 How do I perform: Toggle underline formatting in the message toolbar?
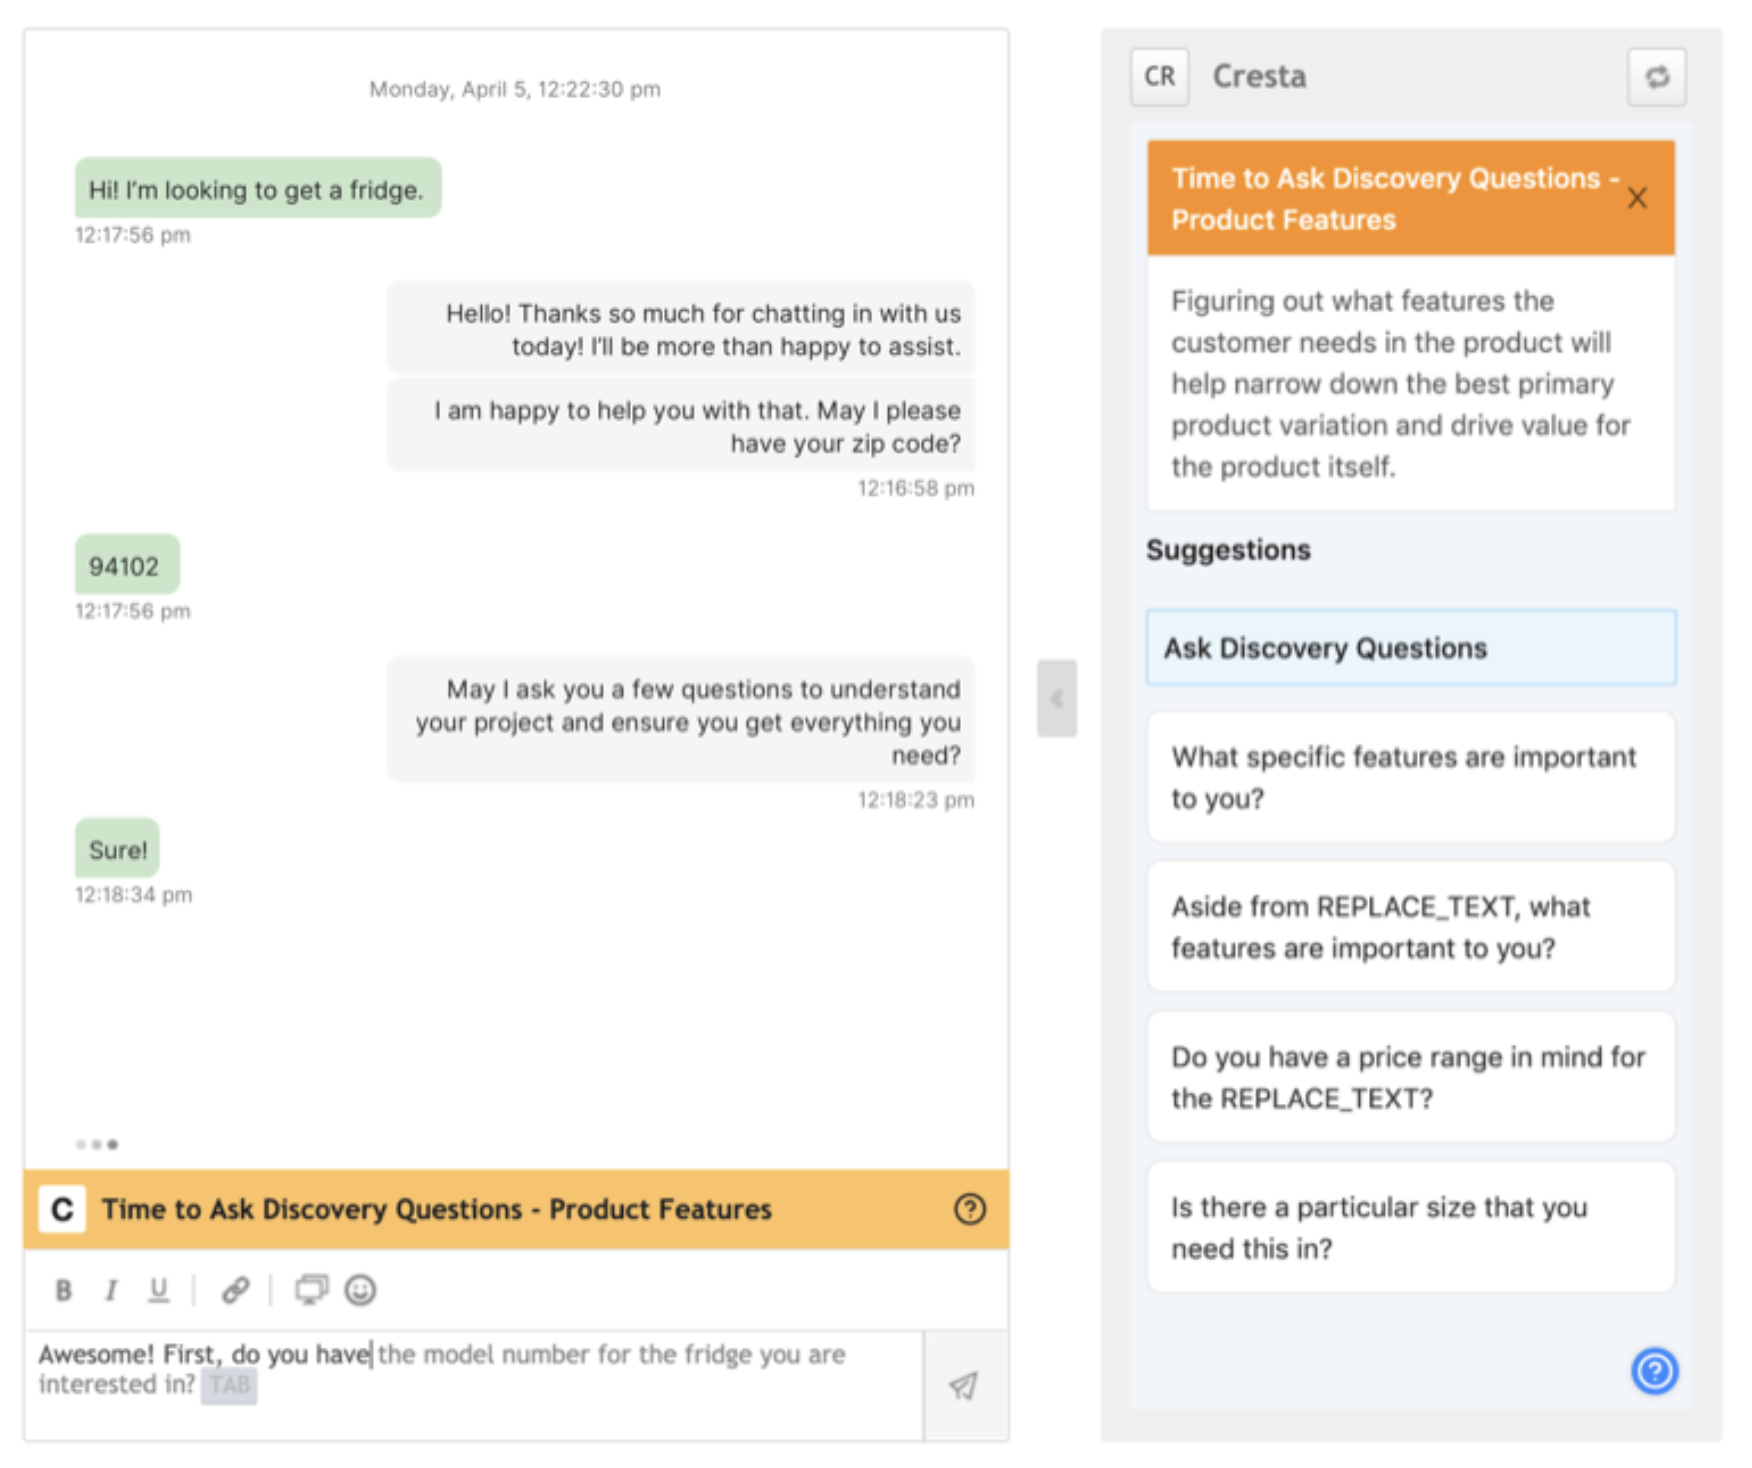pyautogui.click(x=158, y=1290)
